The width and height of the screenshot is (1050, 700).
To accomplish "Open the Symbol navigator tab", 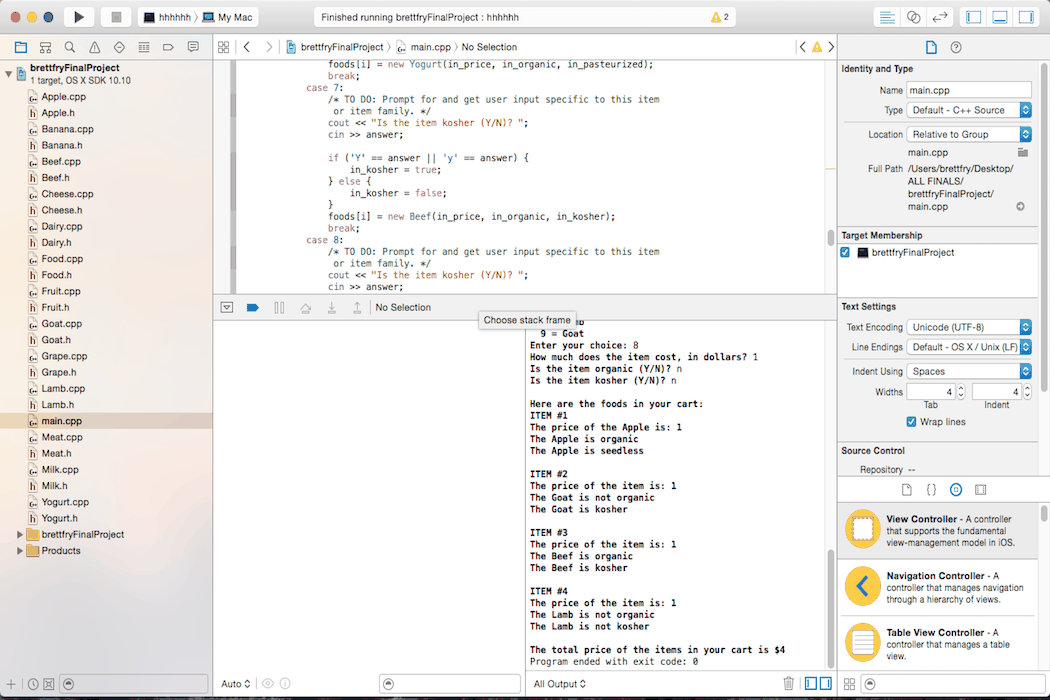I will tap(46, 47).
